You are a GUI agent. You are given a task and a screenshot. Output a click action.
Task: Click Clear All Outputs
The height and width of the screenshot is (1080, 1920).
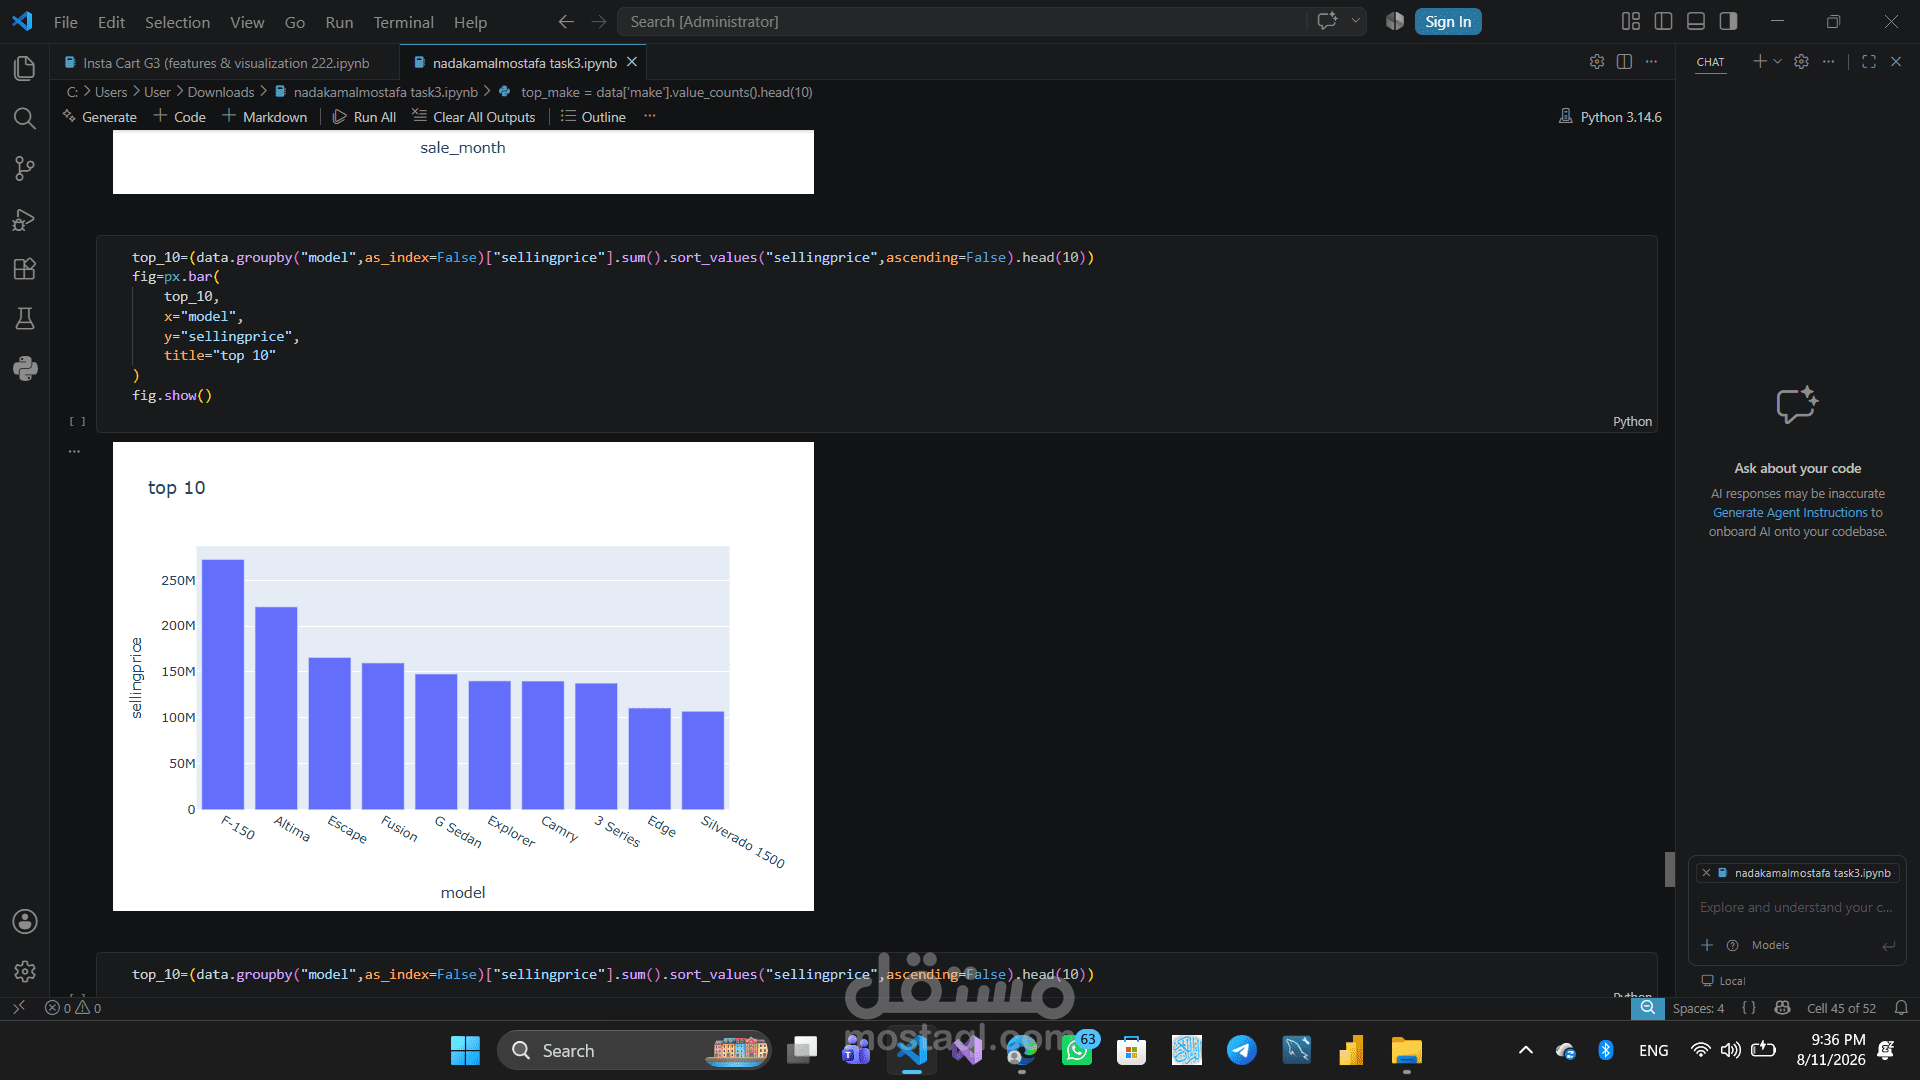point(474,117)
